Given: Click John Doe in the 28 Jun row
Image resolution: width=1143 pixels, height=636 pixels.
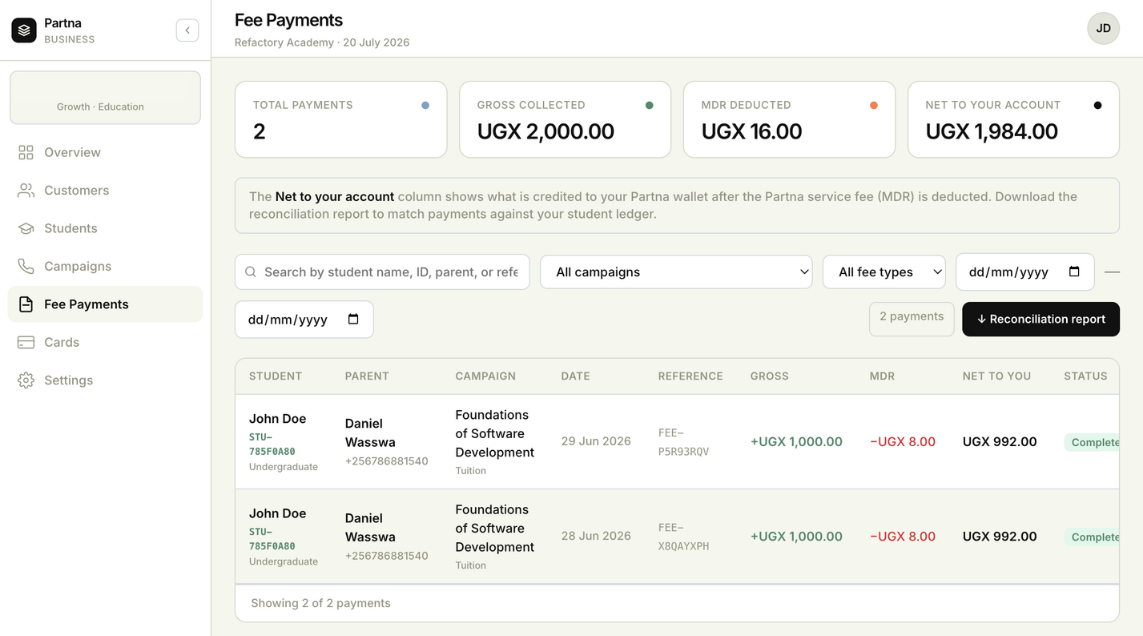Looking at the screenshot, I should coord(278,513).
